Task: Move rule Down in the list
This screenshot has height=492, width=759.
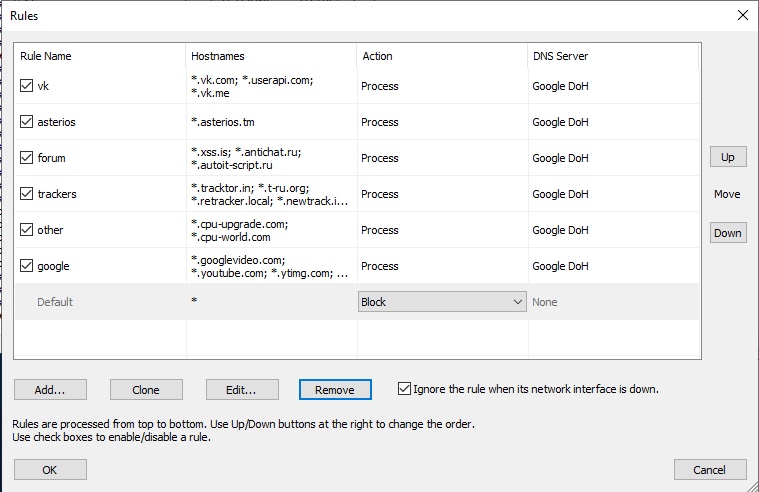Action: [727, 233]
